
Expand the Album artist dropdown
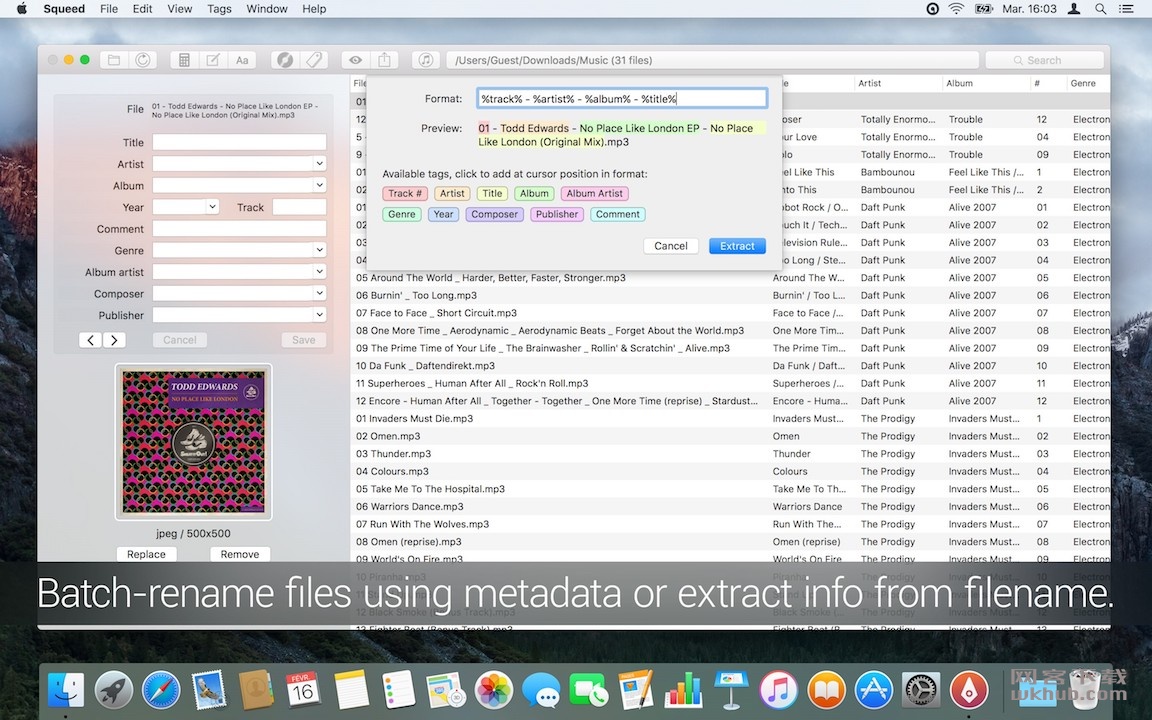point(319,272)
